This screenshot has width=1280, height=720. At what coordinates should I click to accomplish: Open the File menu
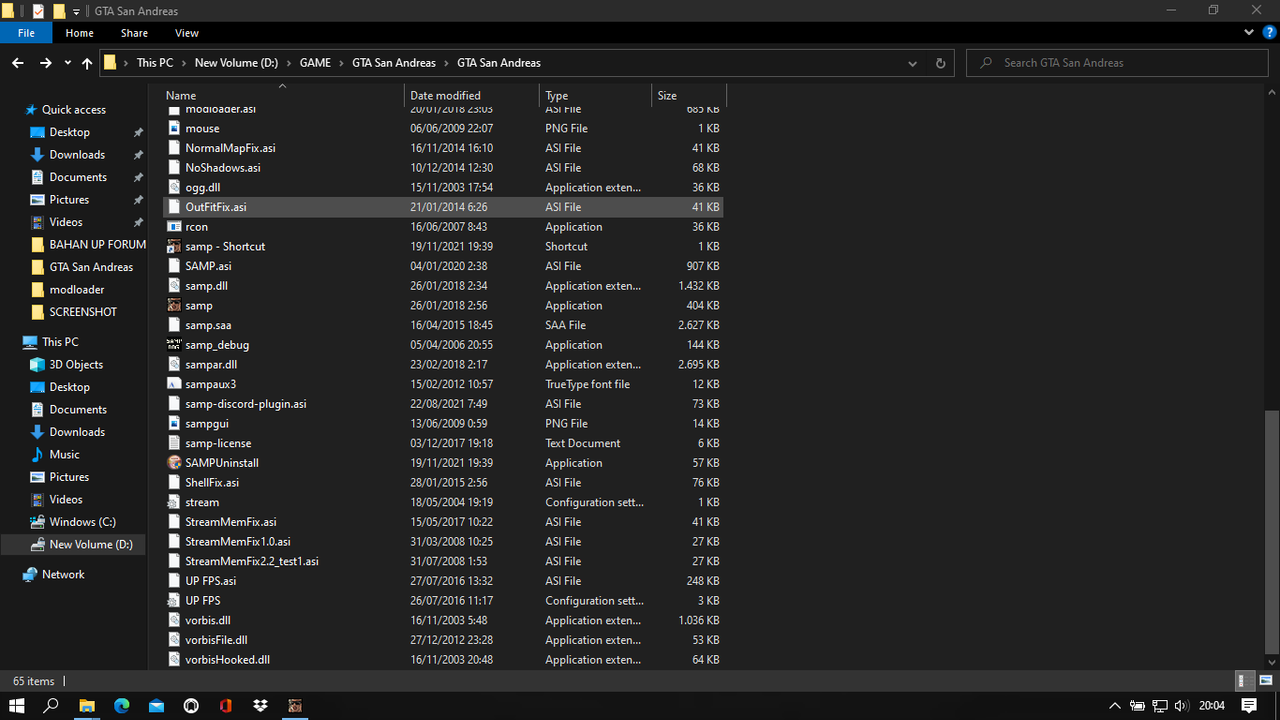pyautogui.click(x=26, y=33)
